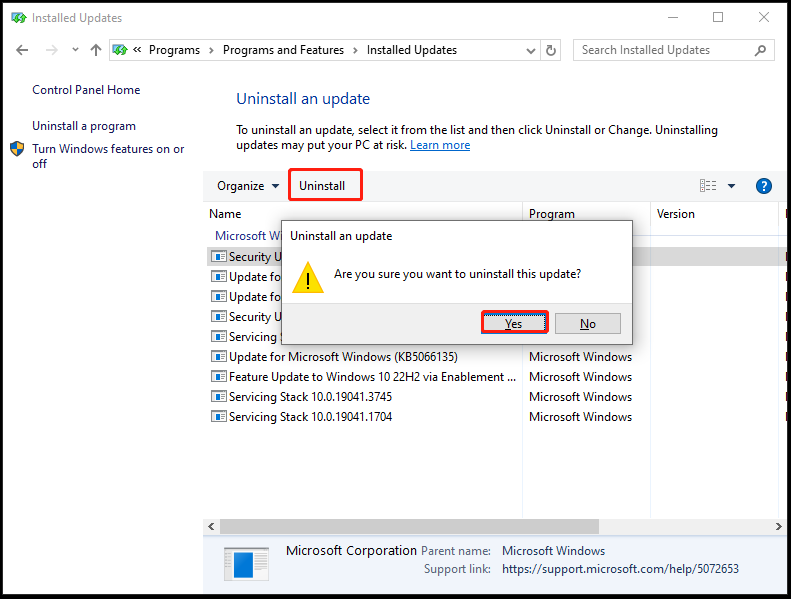Open the recent locations dropdown arrow
This screenshot has height=599, width=791.
pyautogui.click(x=75, y=49)
